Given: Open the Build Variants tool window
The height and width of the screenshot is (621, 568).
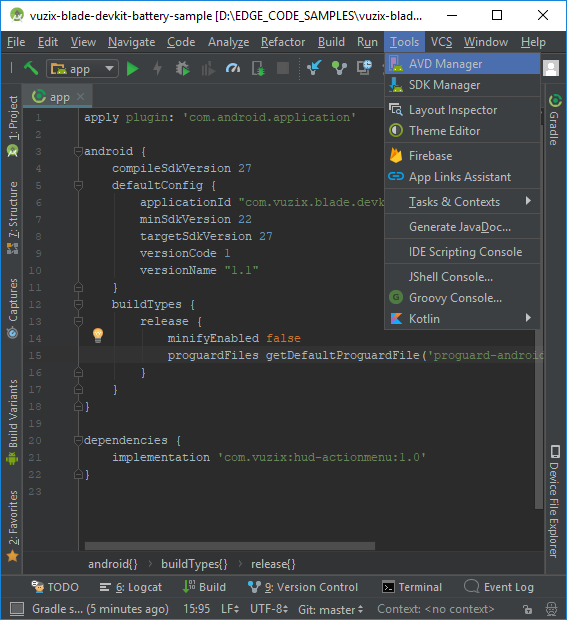Looking at the screenshot, I should click(x=13, y=422).
